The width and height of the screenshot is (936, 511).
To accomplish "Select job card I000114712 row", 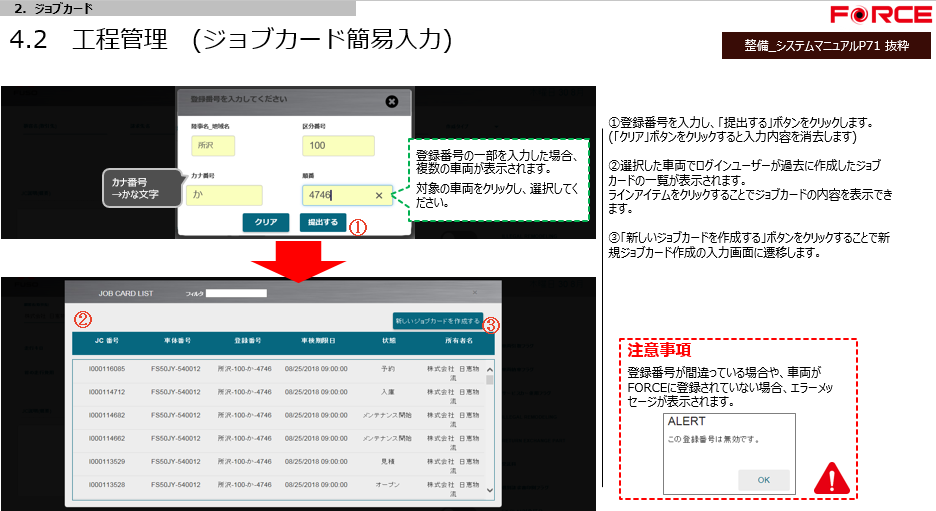I will tap(278, 392).
